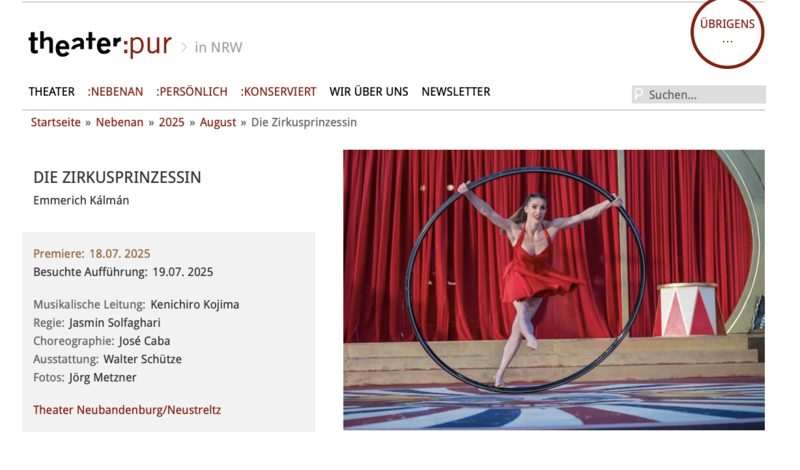Go to the :KONSERVIERT section

pyautogui.click(x=279, y=92)
